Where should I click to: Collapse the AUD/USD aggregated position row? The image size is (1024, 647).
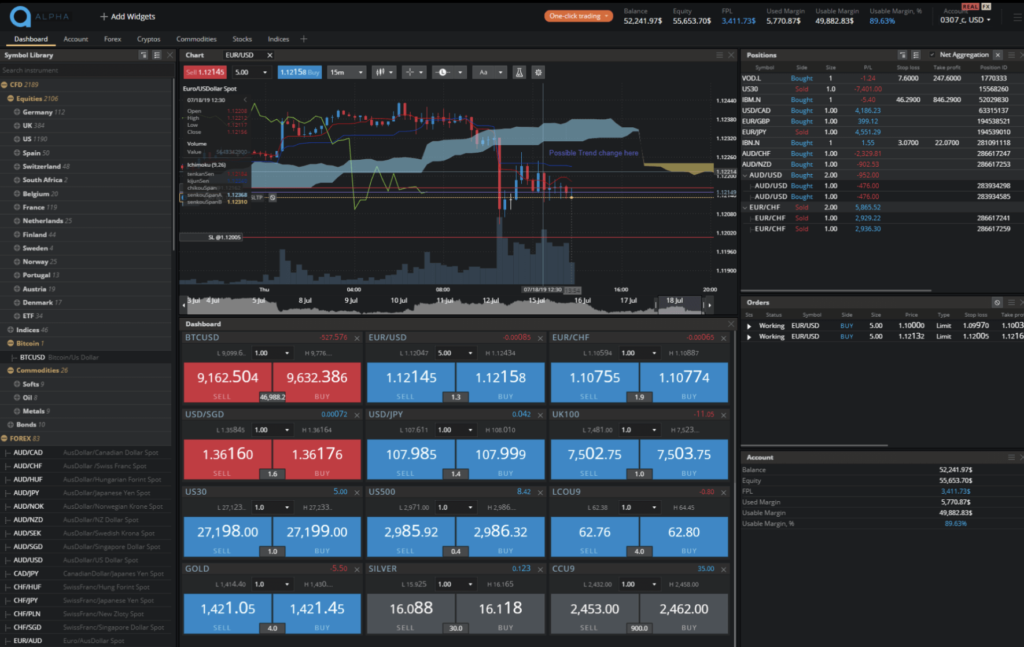tap(745, 175)
